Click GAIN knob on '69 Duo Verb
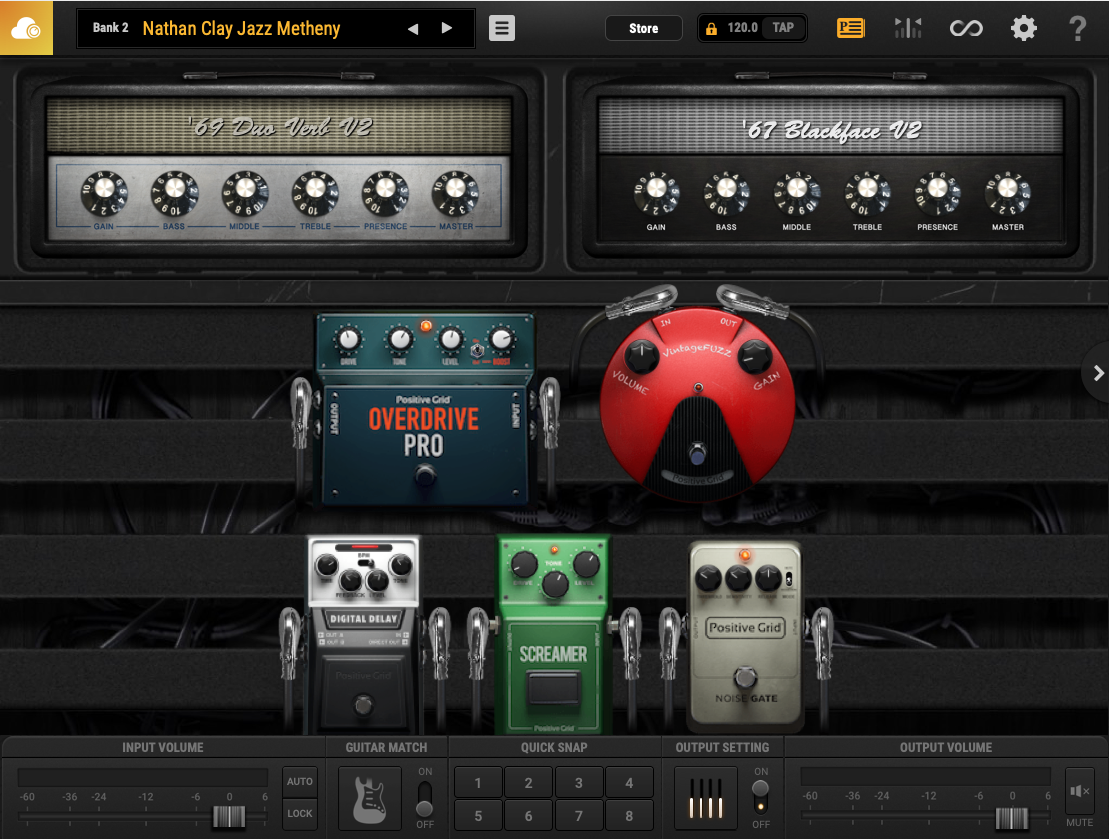This screenshot has width=1109, height=839. point(104,192)
